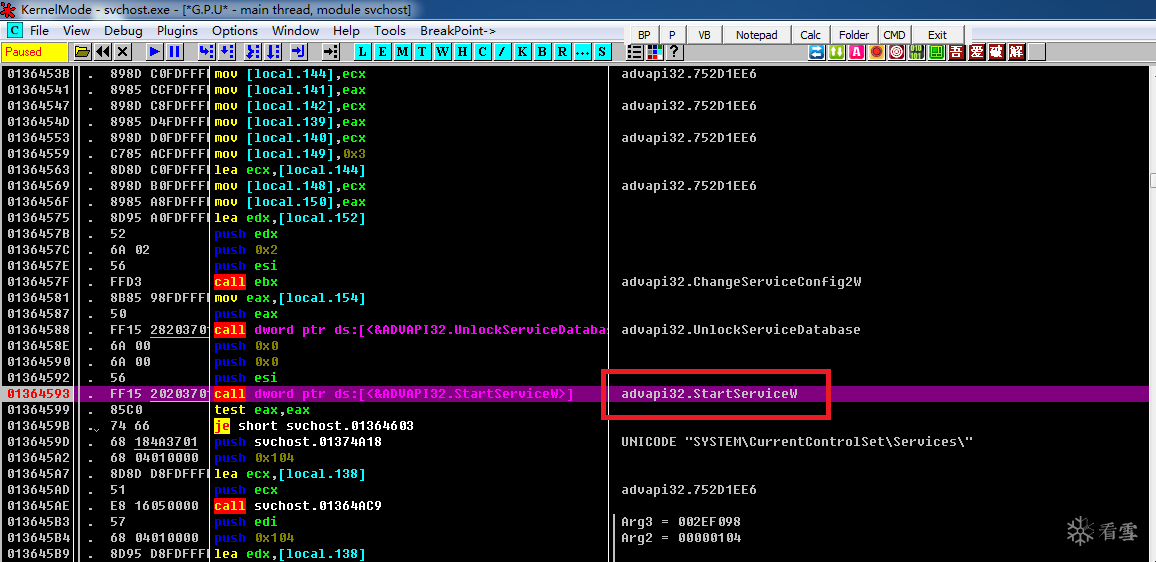This screenshot has height=562, width=1156.
Task: Open the Debug menu
Action: [x=123, y=31]
